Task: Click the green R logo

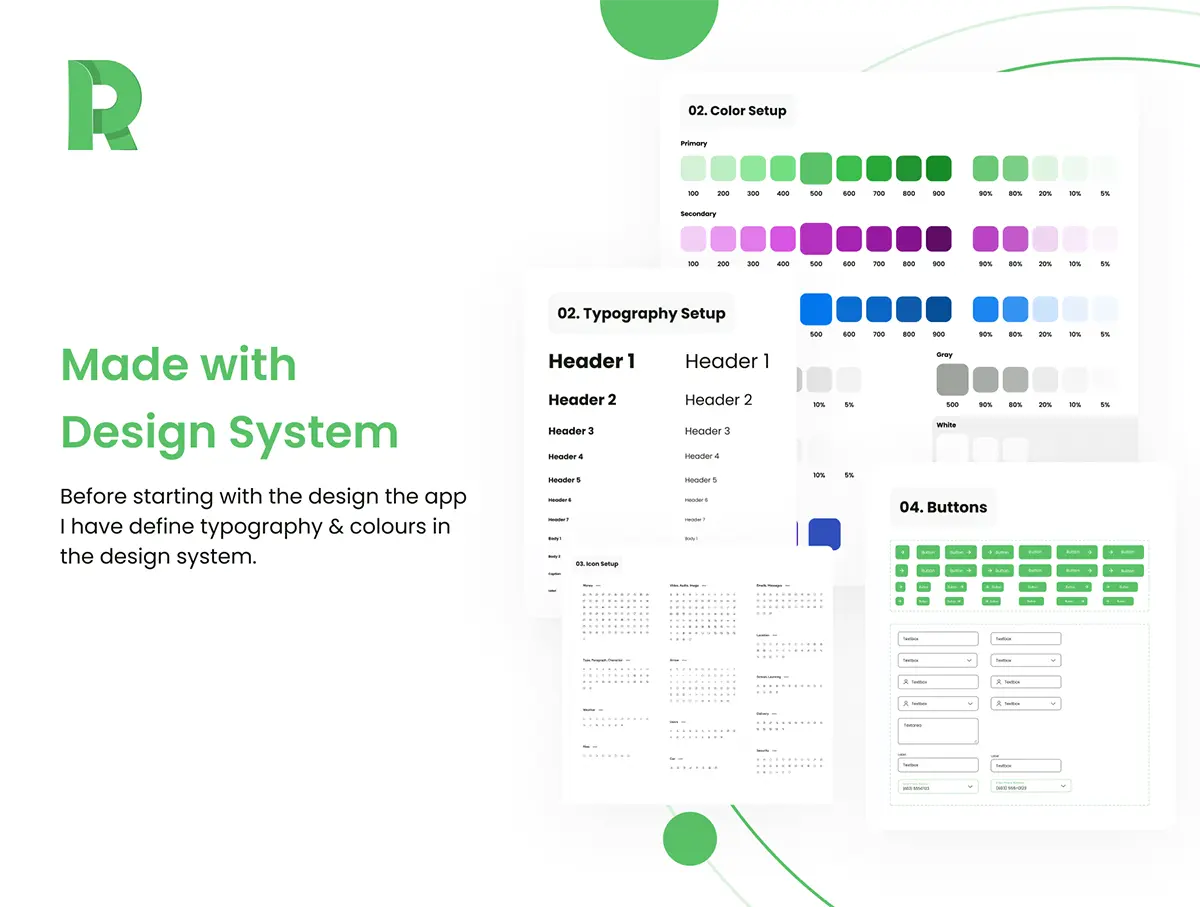Action: (103, 105)
